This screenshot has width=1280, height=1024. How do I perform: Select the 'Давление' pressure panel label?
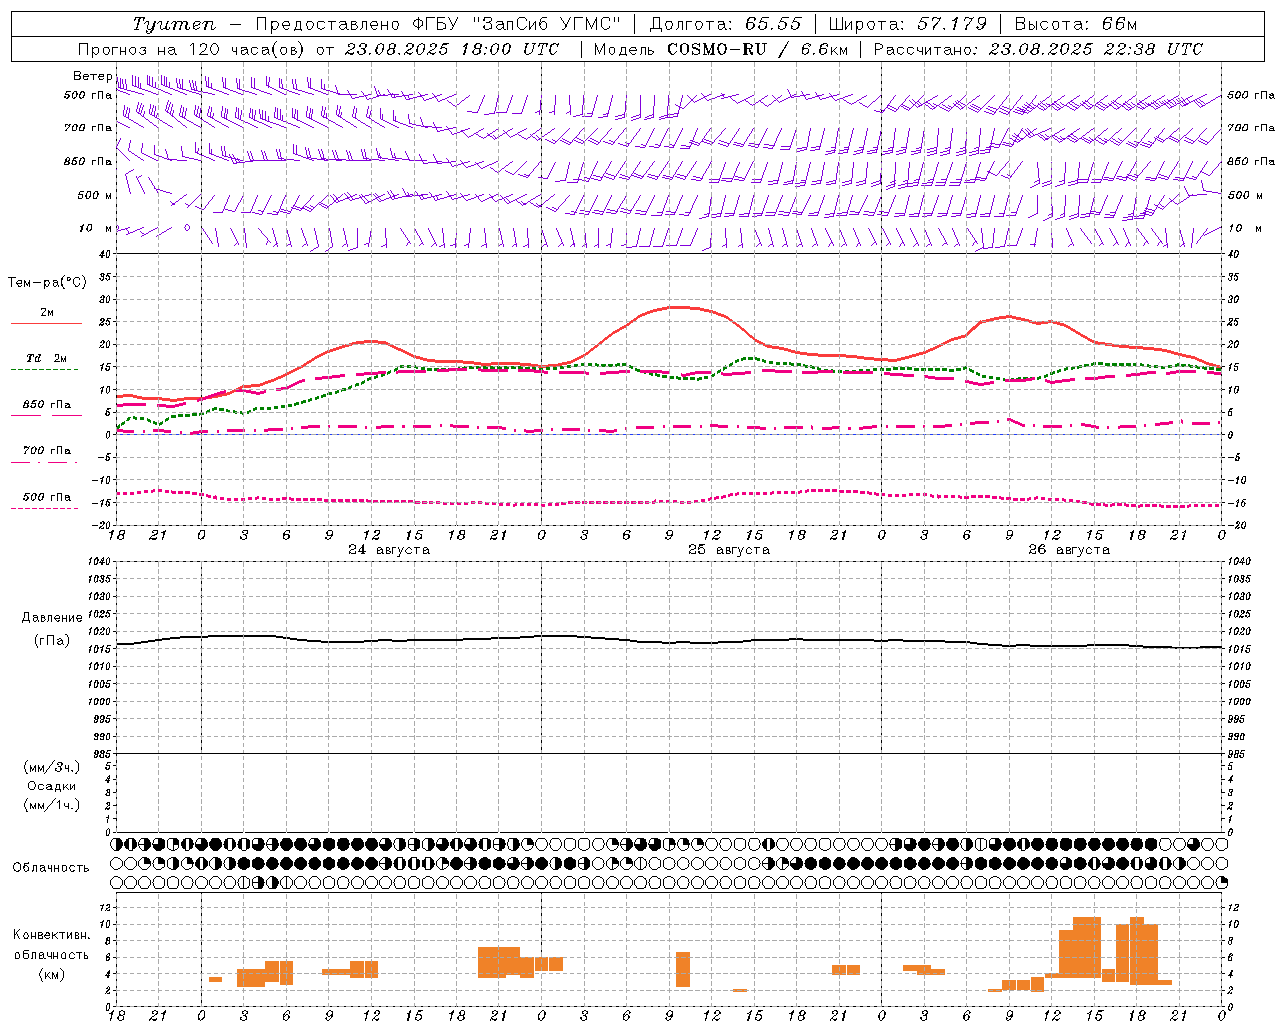pos(52,618)
